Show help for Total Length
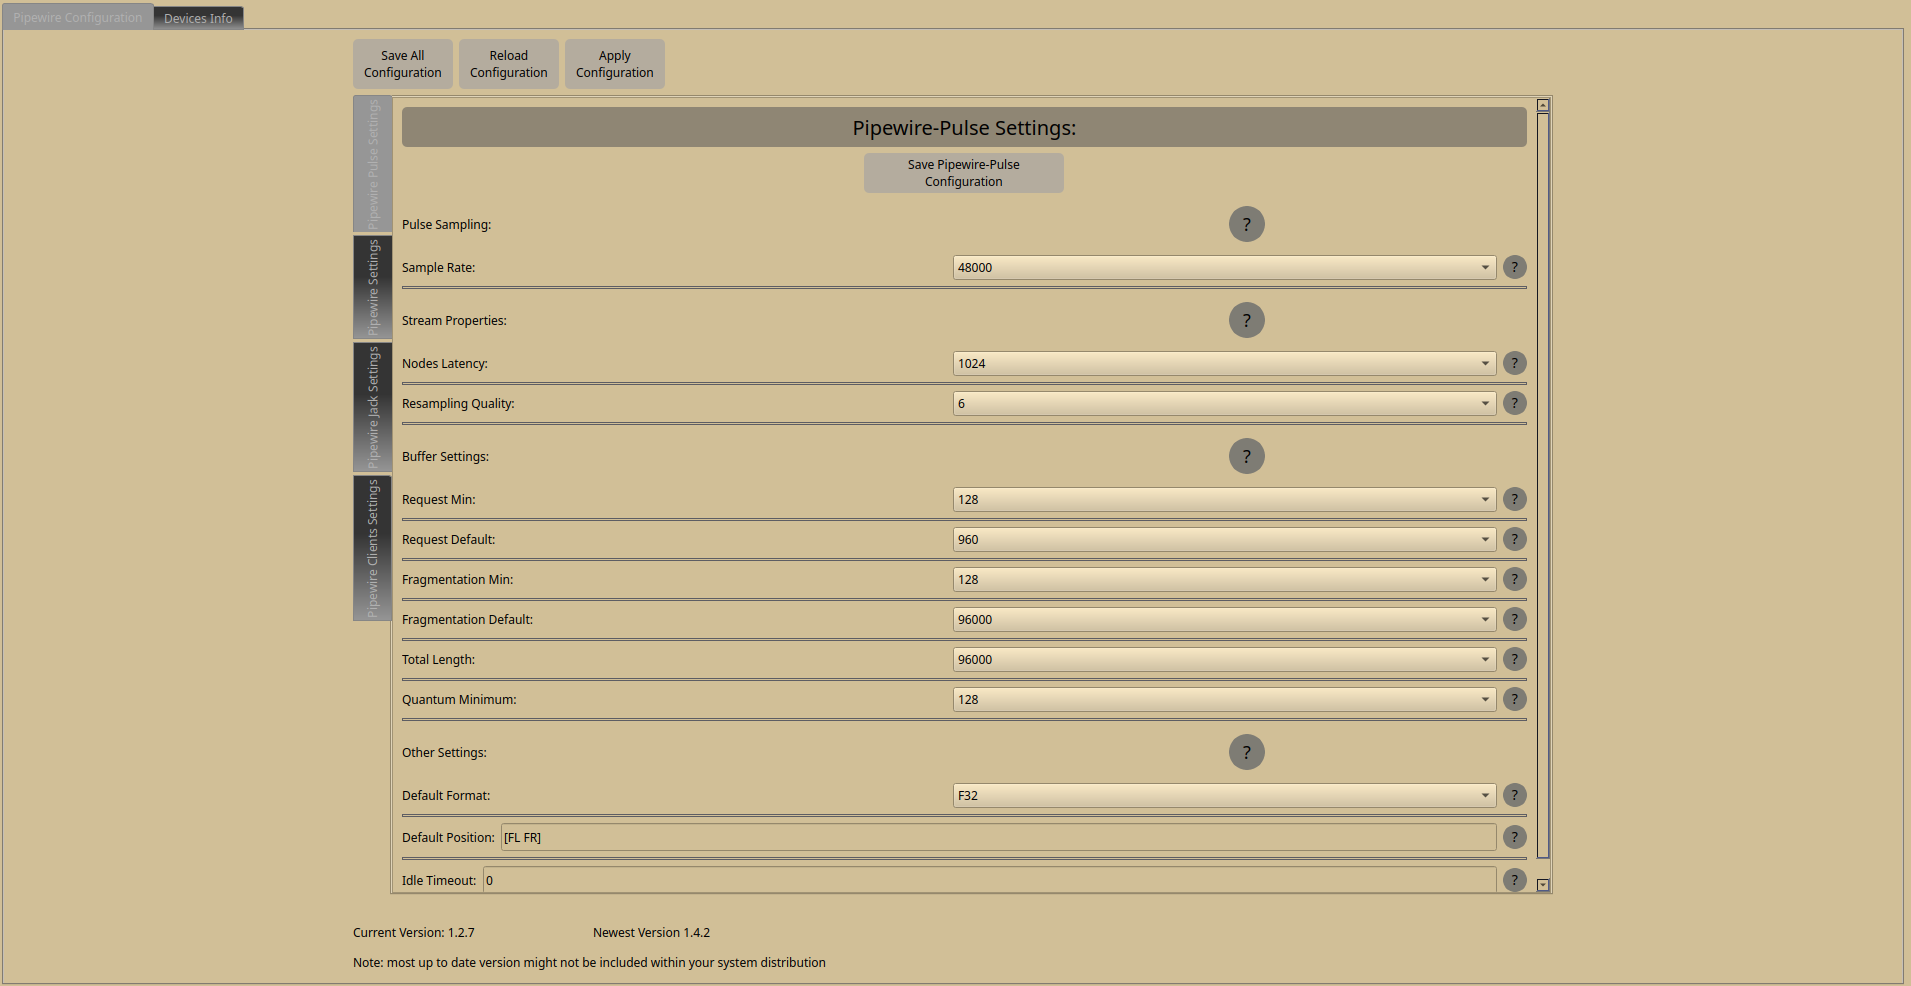Image resolution: width=1911 pixels, height=986 pixels. 1514,659
